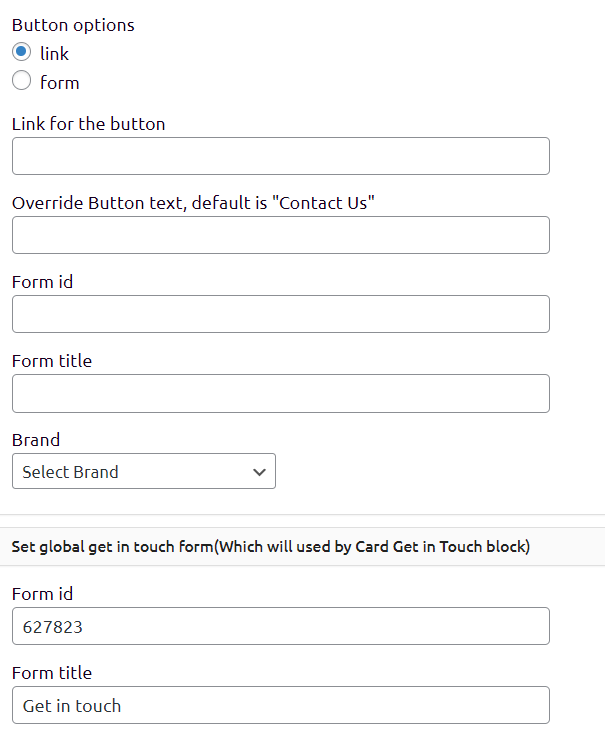The image size is (605, 739).
Task: Click the "Form id" label above the empty field
Action: pos(42,282)
